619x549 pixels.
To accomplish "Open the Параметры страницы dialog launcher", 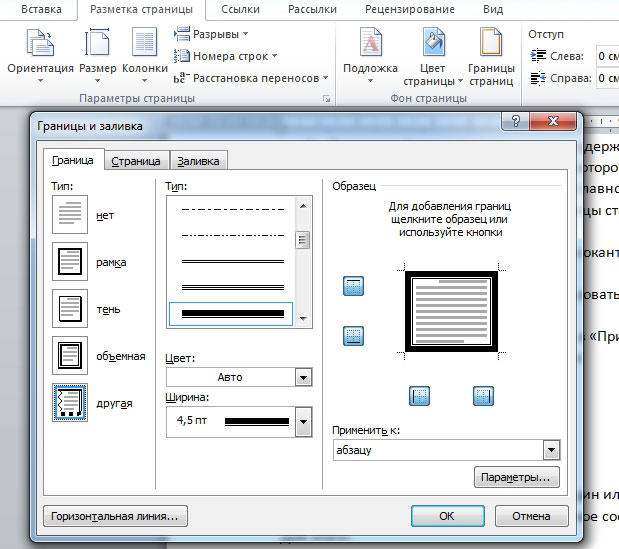I will click(326, 99).
